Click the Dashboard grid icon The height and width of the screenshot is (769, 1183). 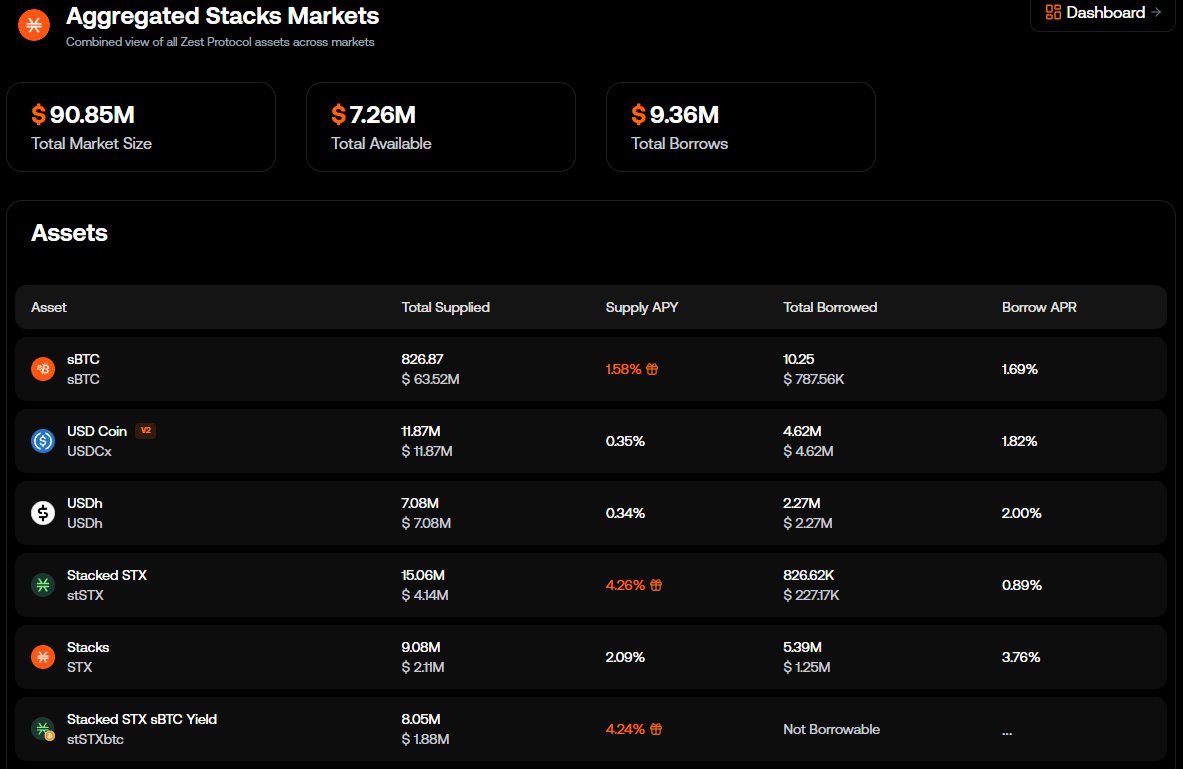point(1053,12)
